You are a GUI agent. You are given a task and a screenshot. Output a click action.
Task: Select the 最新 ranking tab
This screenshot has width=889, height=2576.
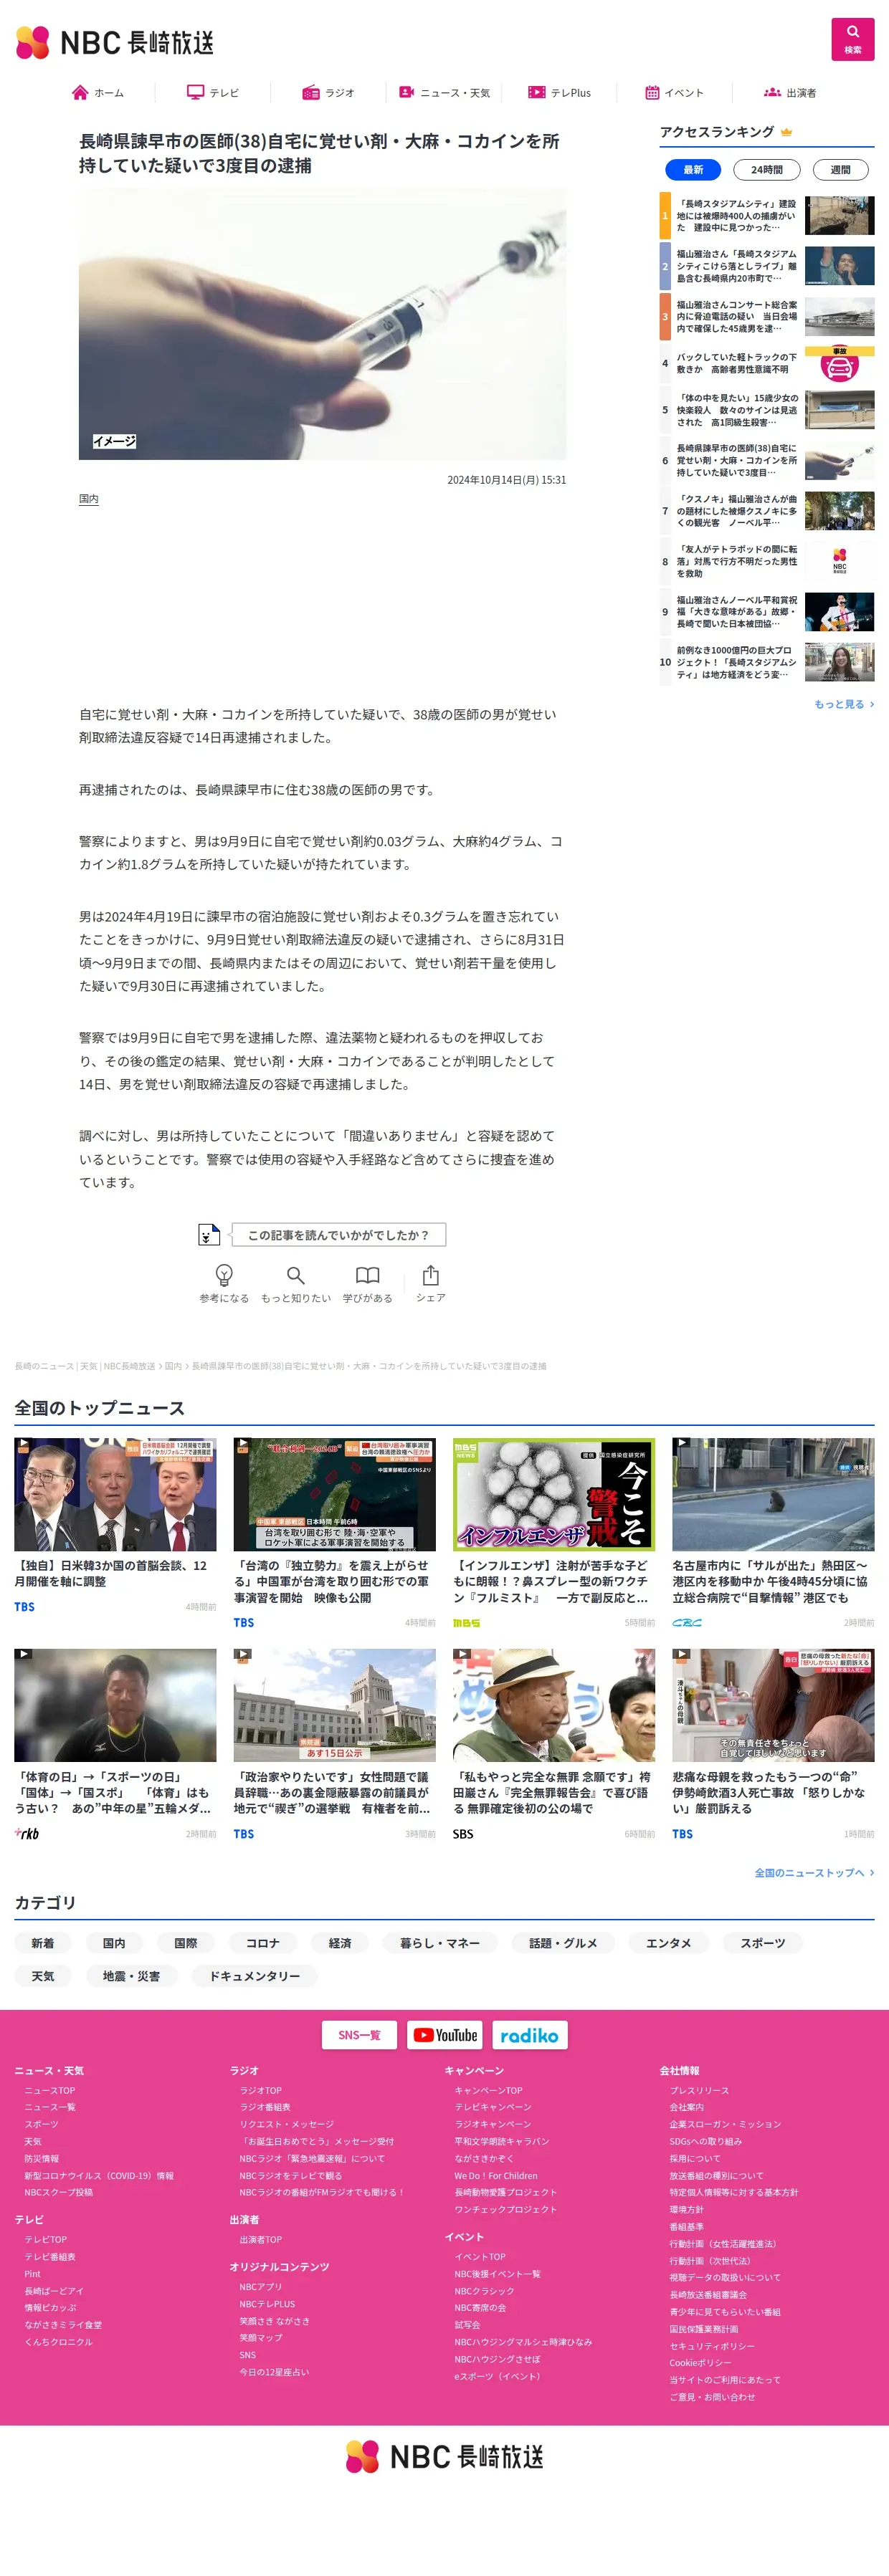coord(693,170)
